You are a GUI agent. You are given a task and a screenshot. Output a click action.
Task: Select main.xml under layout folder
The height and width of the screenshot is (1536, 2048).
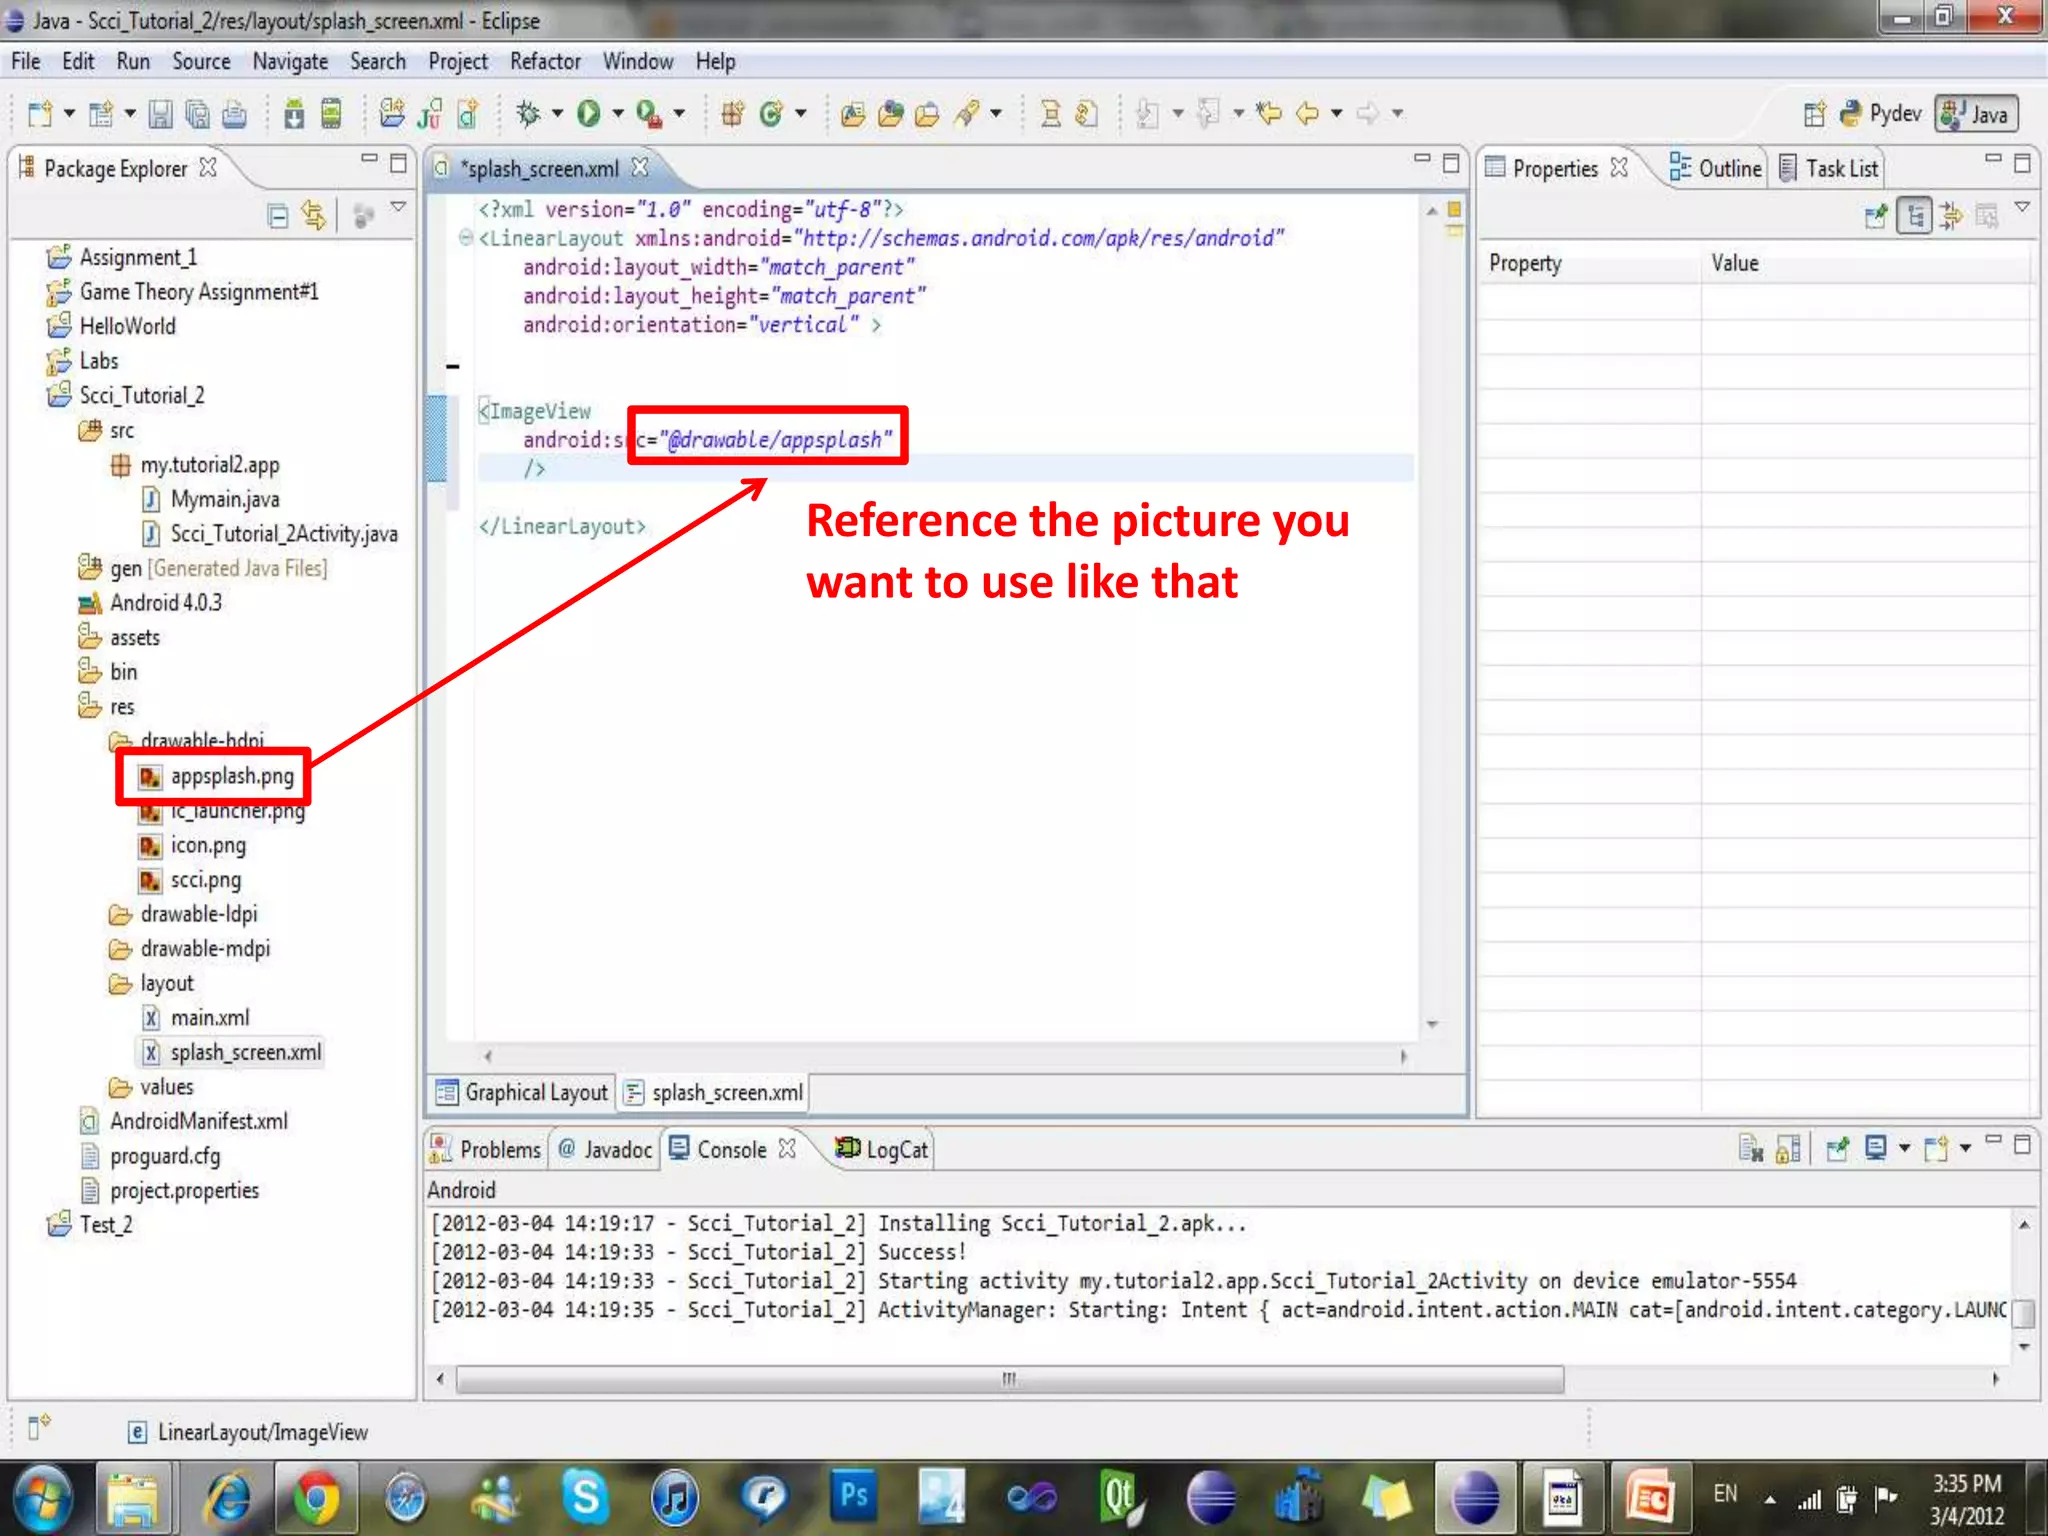pyautogui.click(x=195, y=1018)
